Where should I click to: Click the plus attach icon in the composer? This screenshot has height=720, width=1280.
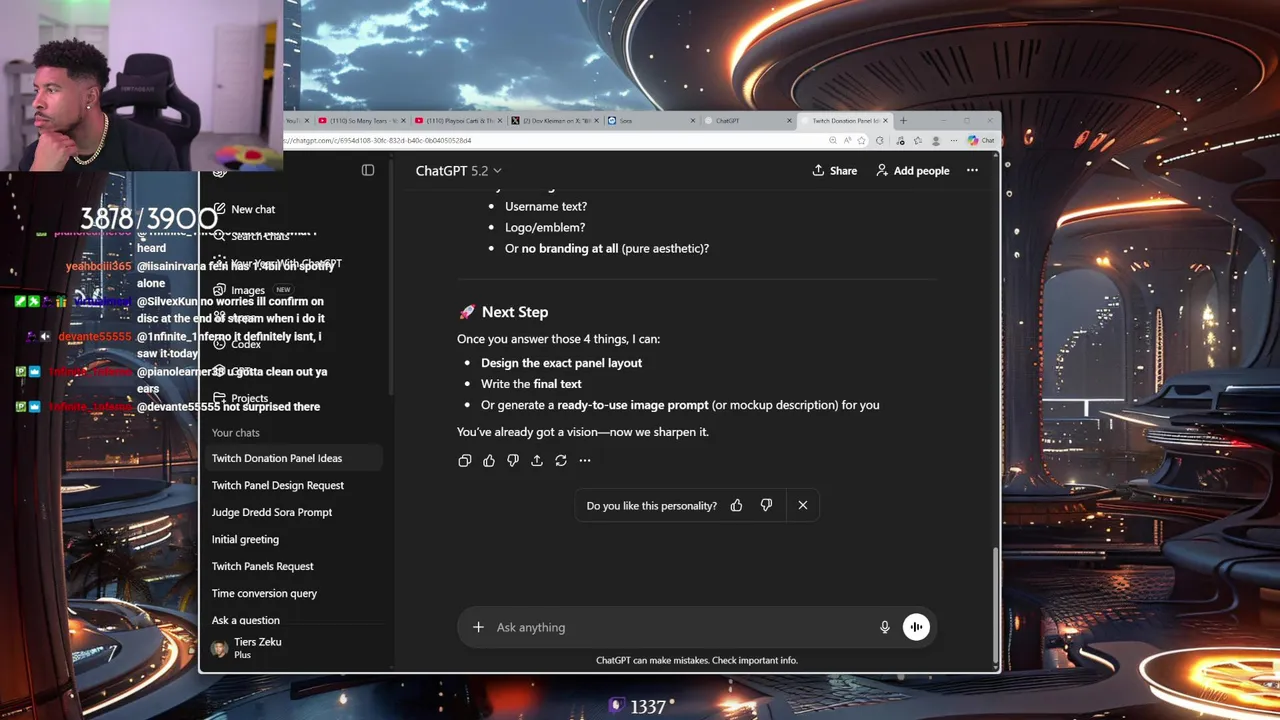point(478,627)
